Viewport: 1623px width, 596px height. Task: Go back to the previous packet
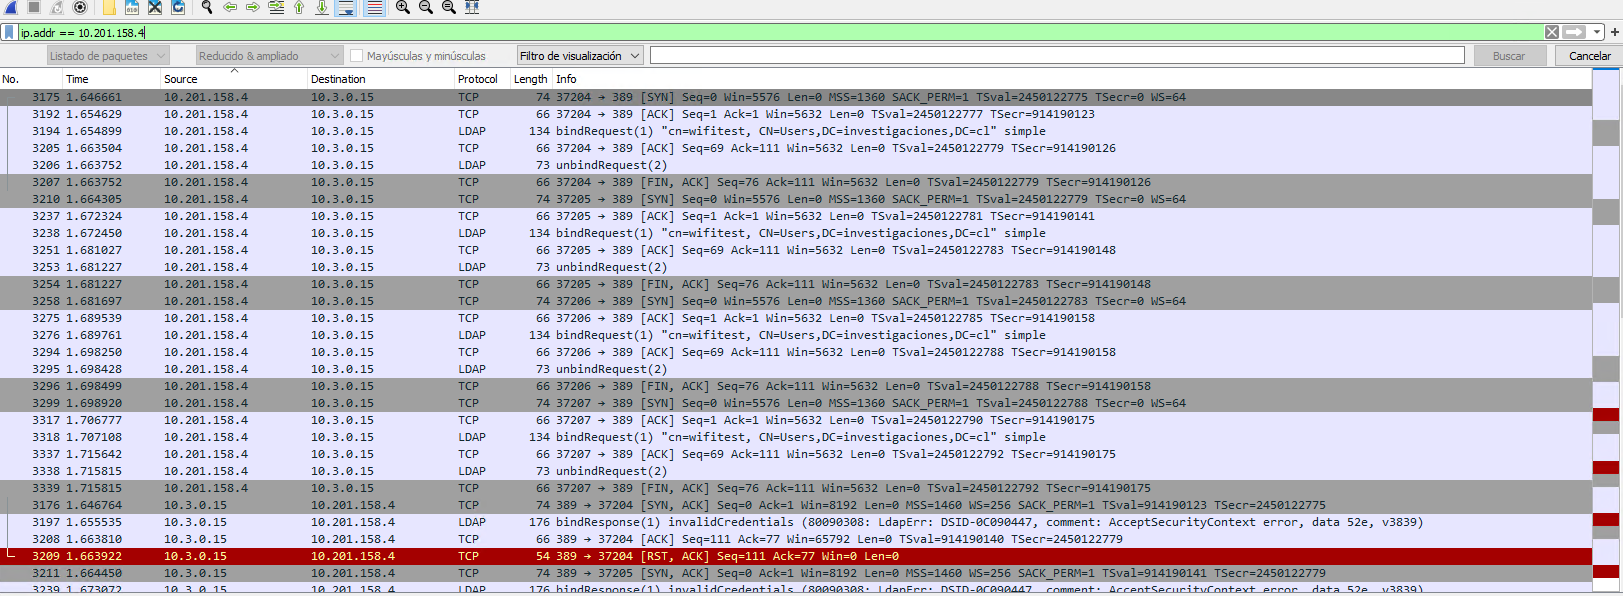tap(230, 7)
